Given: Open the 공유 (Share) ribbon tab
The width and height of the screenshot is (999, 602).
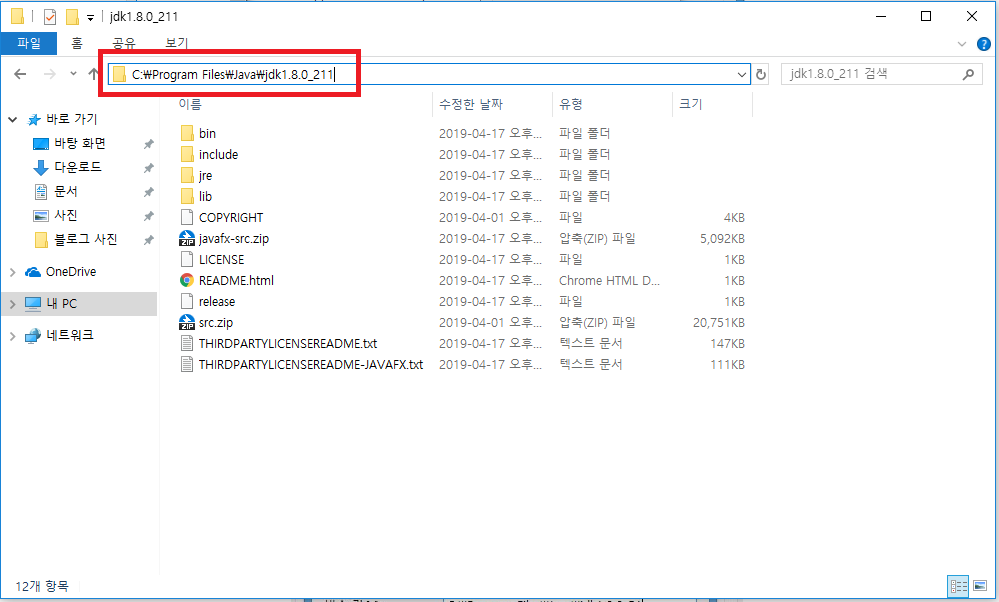Looking at the screenshot, I should tap(124, 43).
